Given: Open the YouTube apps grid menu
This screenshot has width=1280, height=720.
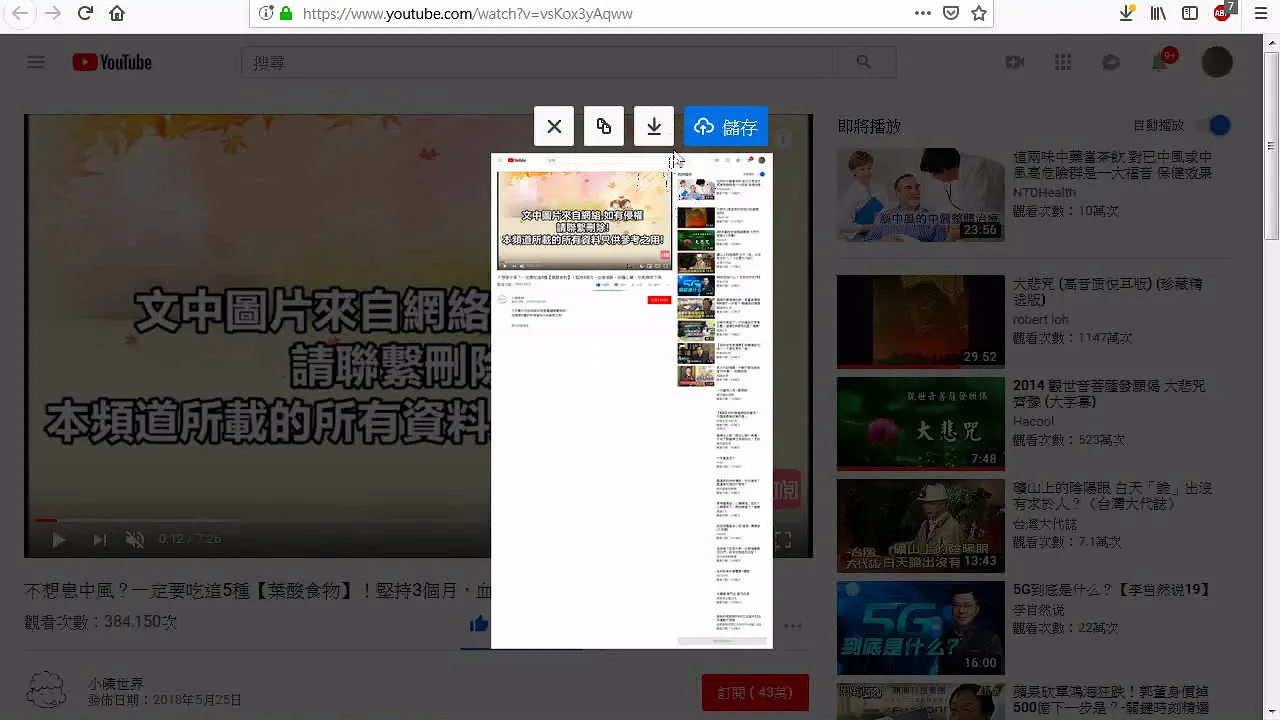Looking at the screenshot, I should click(1063, 62).
